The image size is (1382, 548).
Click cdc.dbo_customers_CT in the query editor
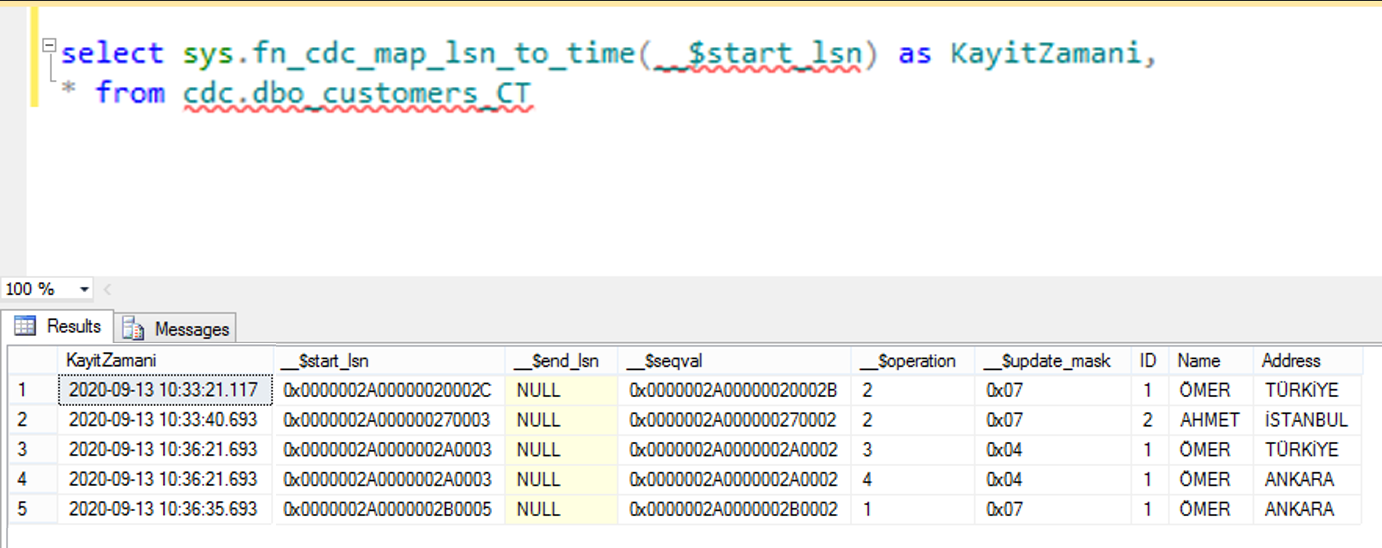coord(358,93)
